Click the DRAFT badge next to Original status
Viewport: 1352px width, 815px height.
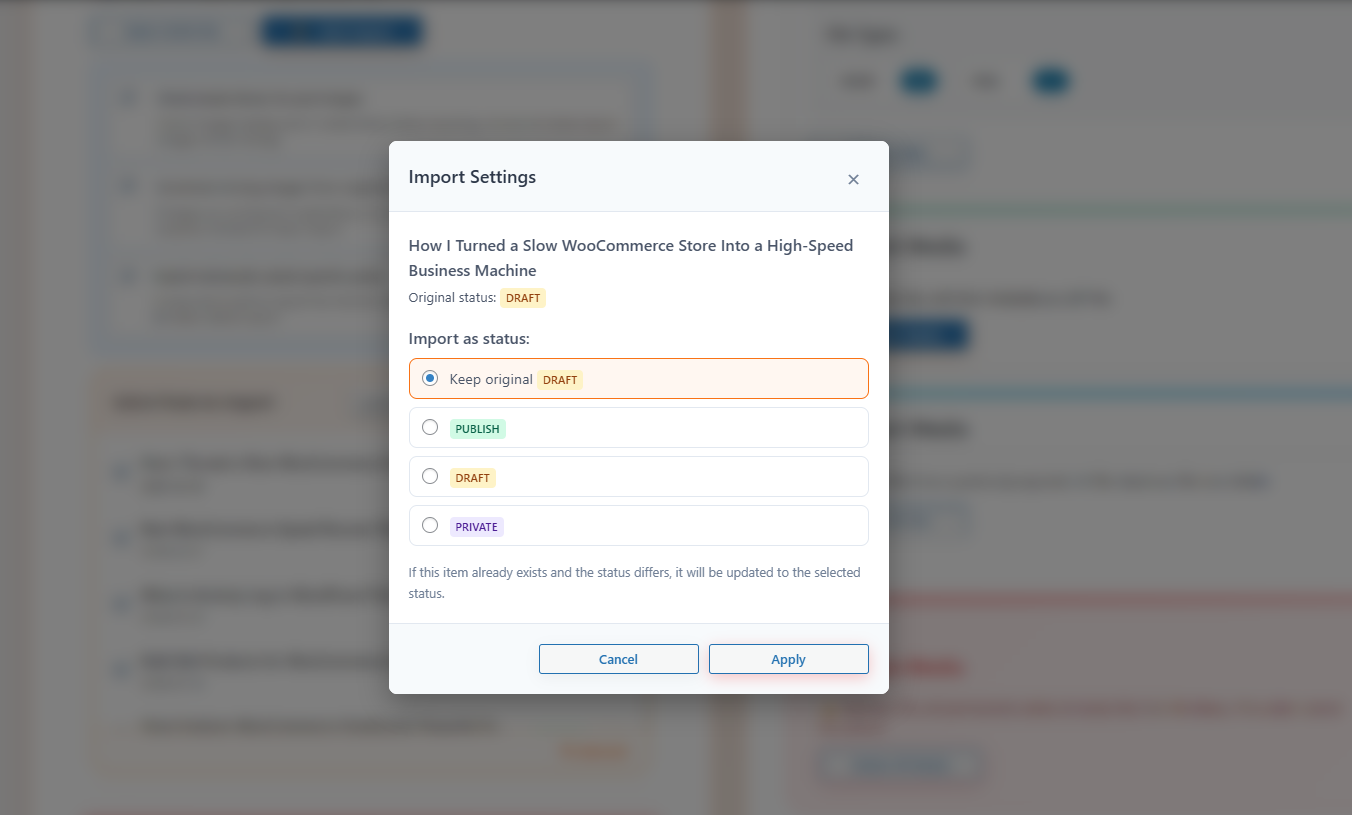[x=523, y=298]
